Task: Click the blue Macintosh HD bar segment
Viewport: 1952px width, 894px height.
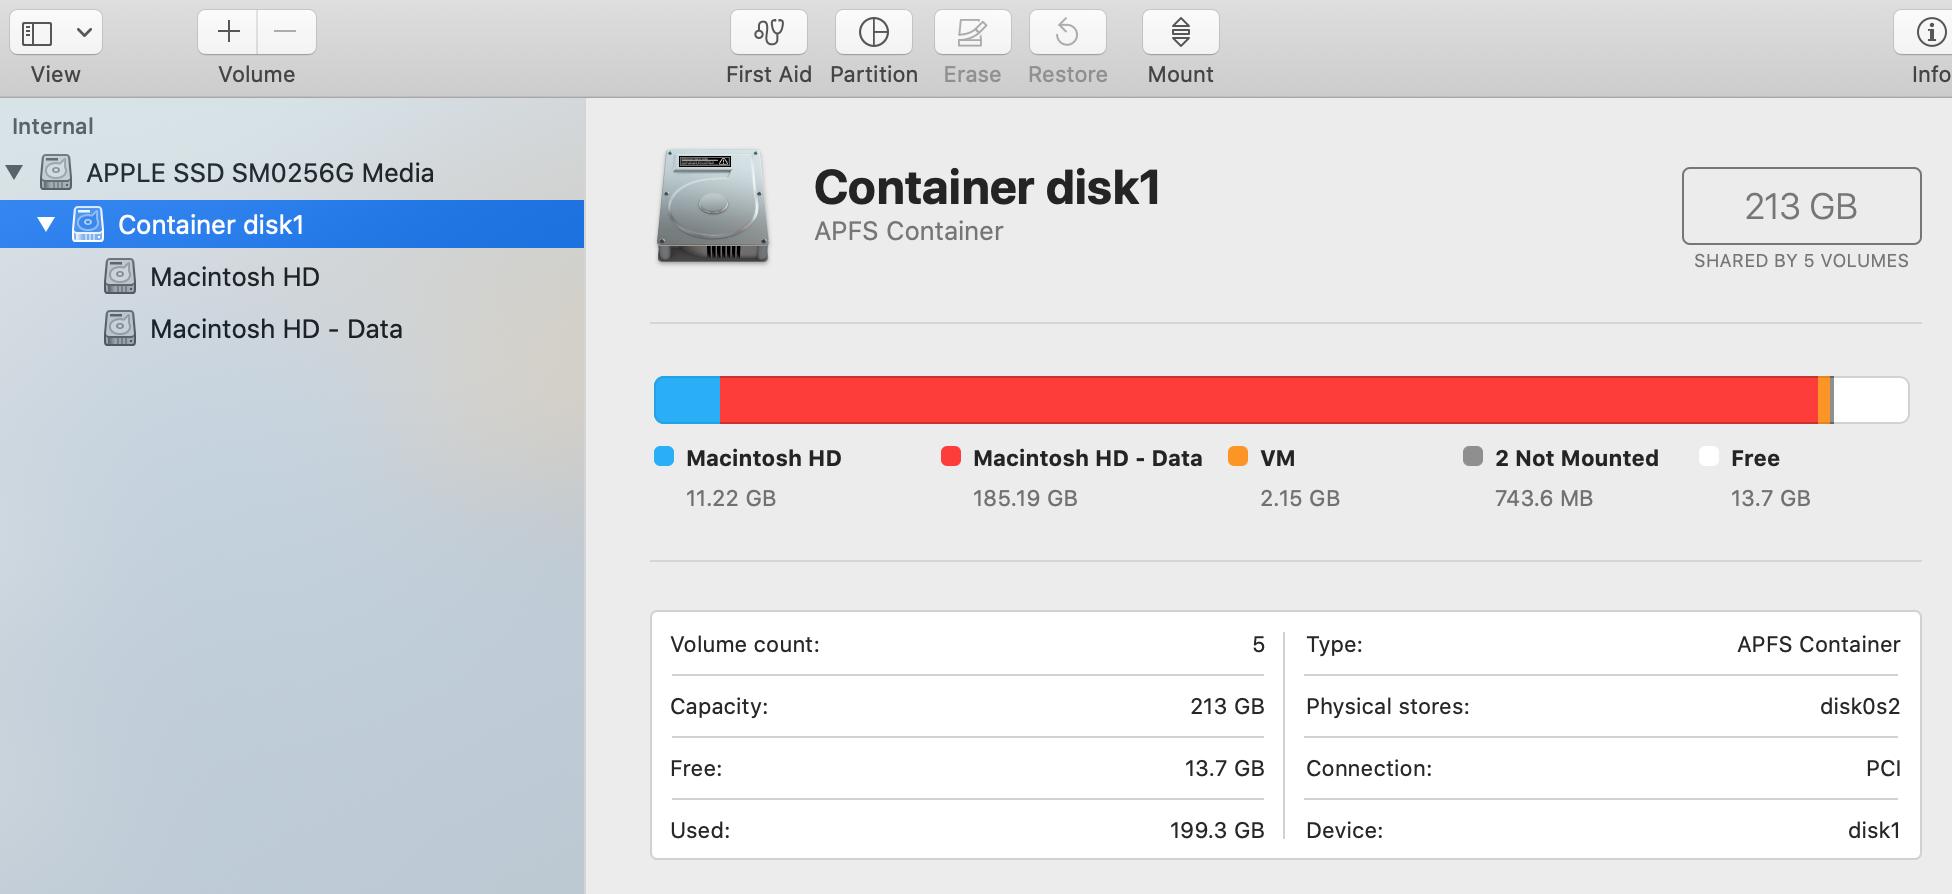Action: (x=687, y=400)
